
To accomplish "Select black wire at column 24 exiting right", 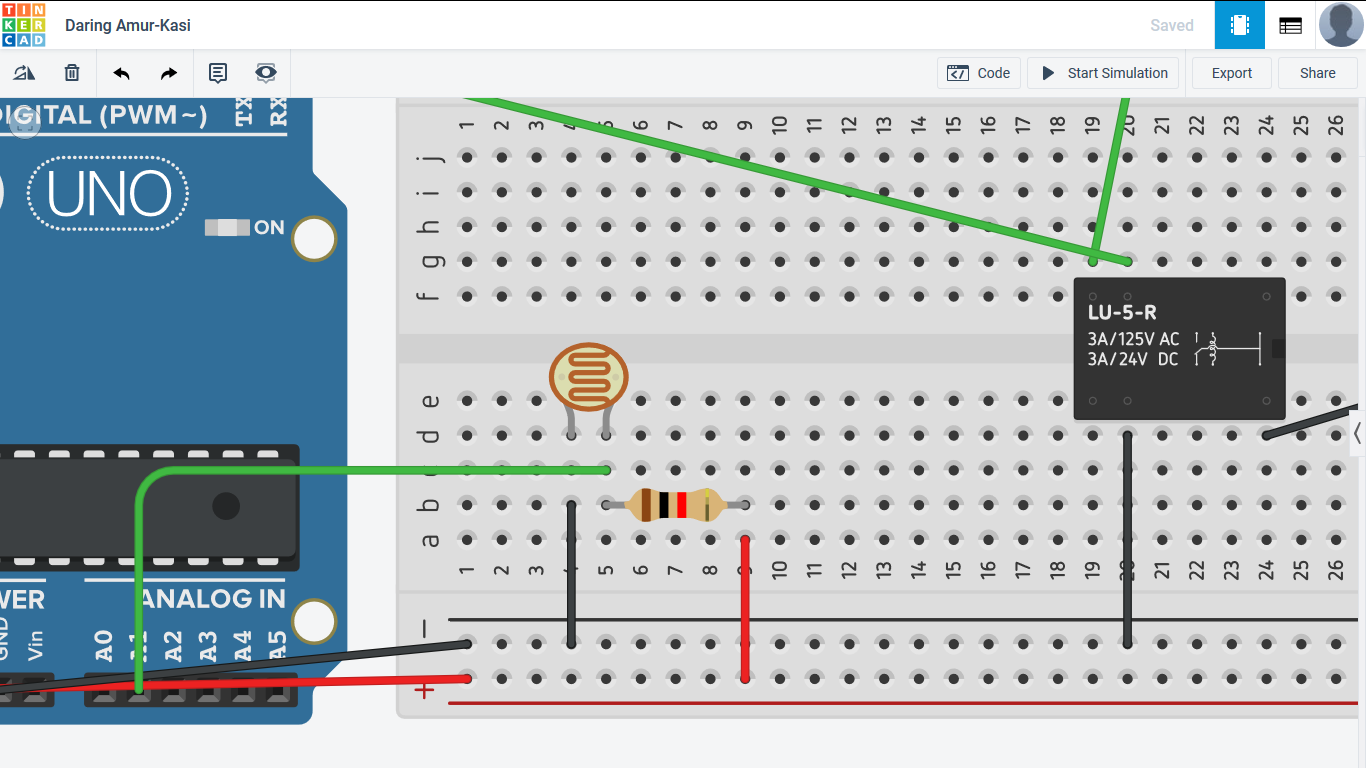I will 1311,420.
